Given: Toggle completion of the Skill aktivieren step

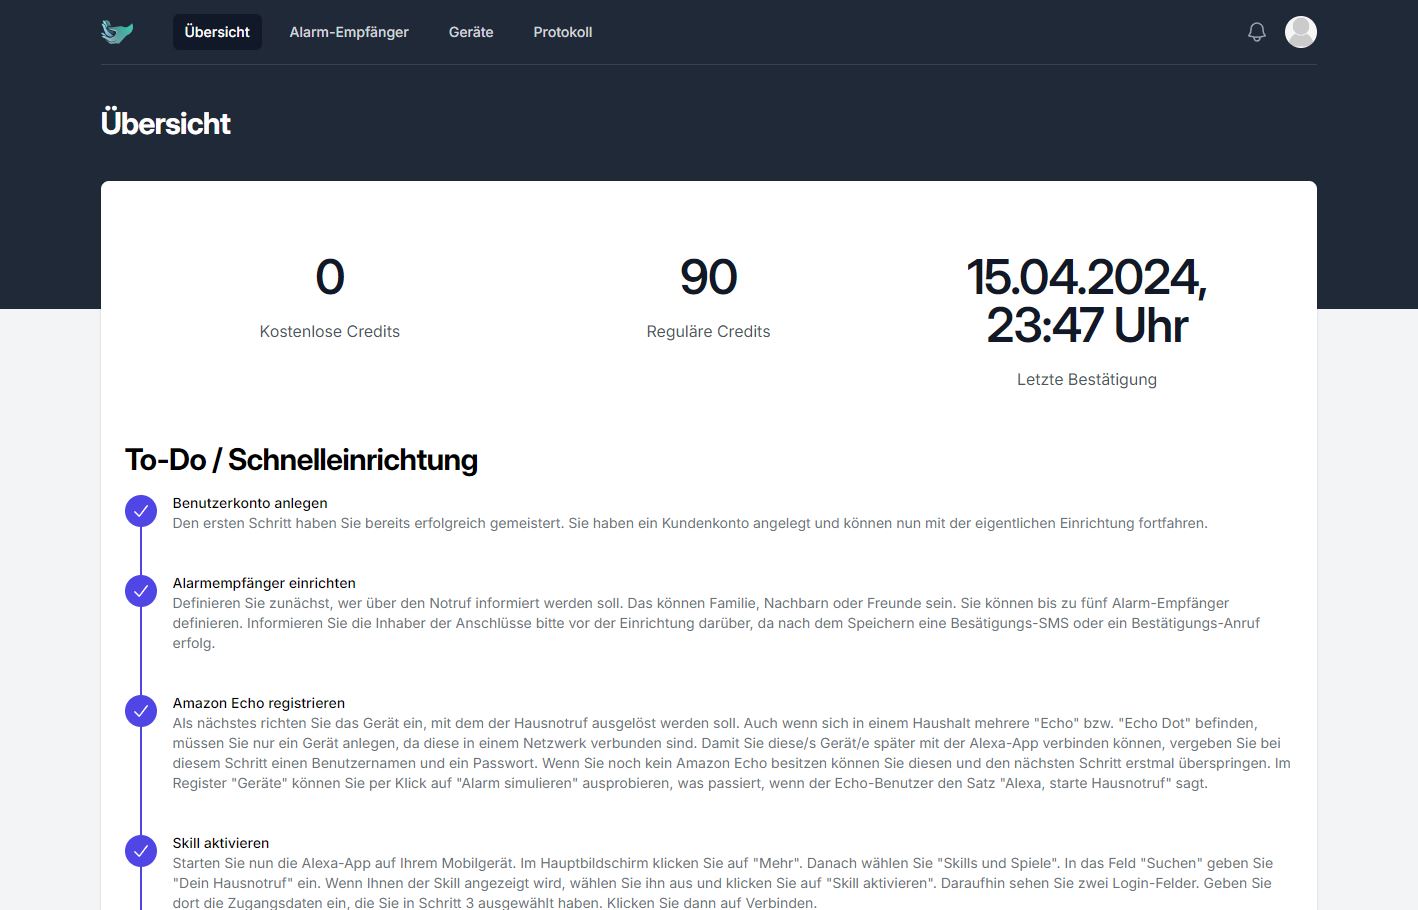Looking at the screenshot, I should click(x=141, y=851).
